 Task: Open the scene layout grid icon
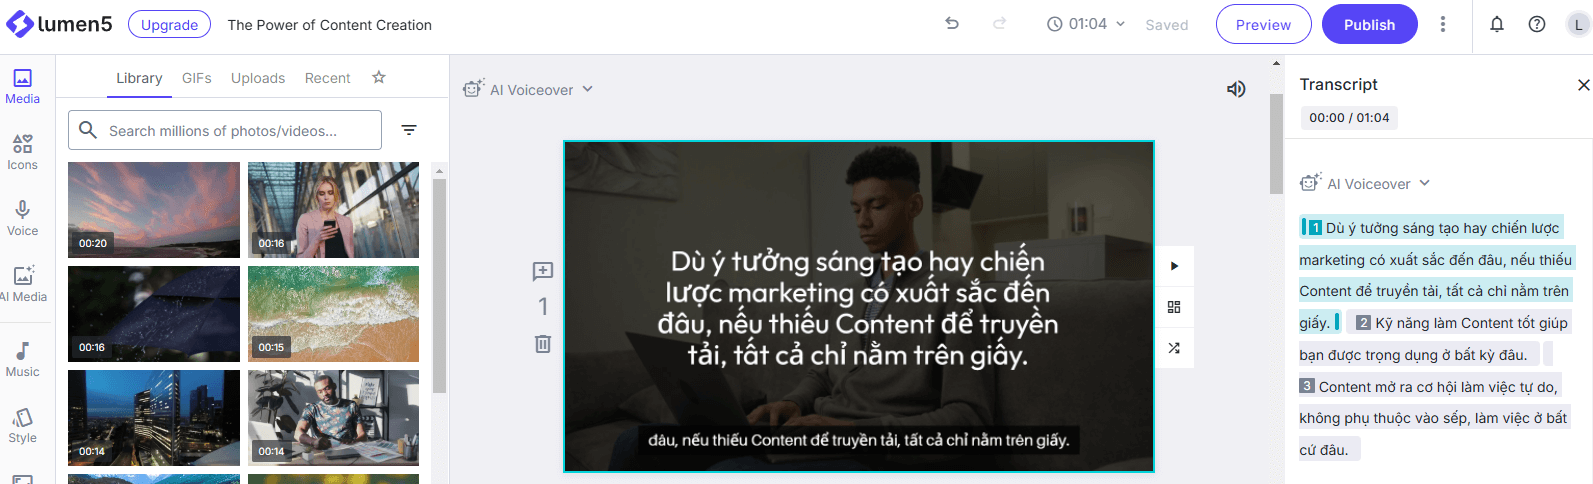tap(1174, 307)
